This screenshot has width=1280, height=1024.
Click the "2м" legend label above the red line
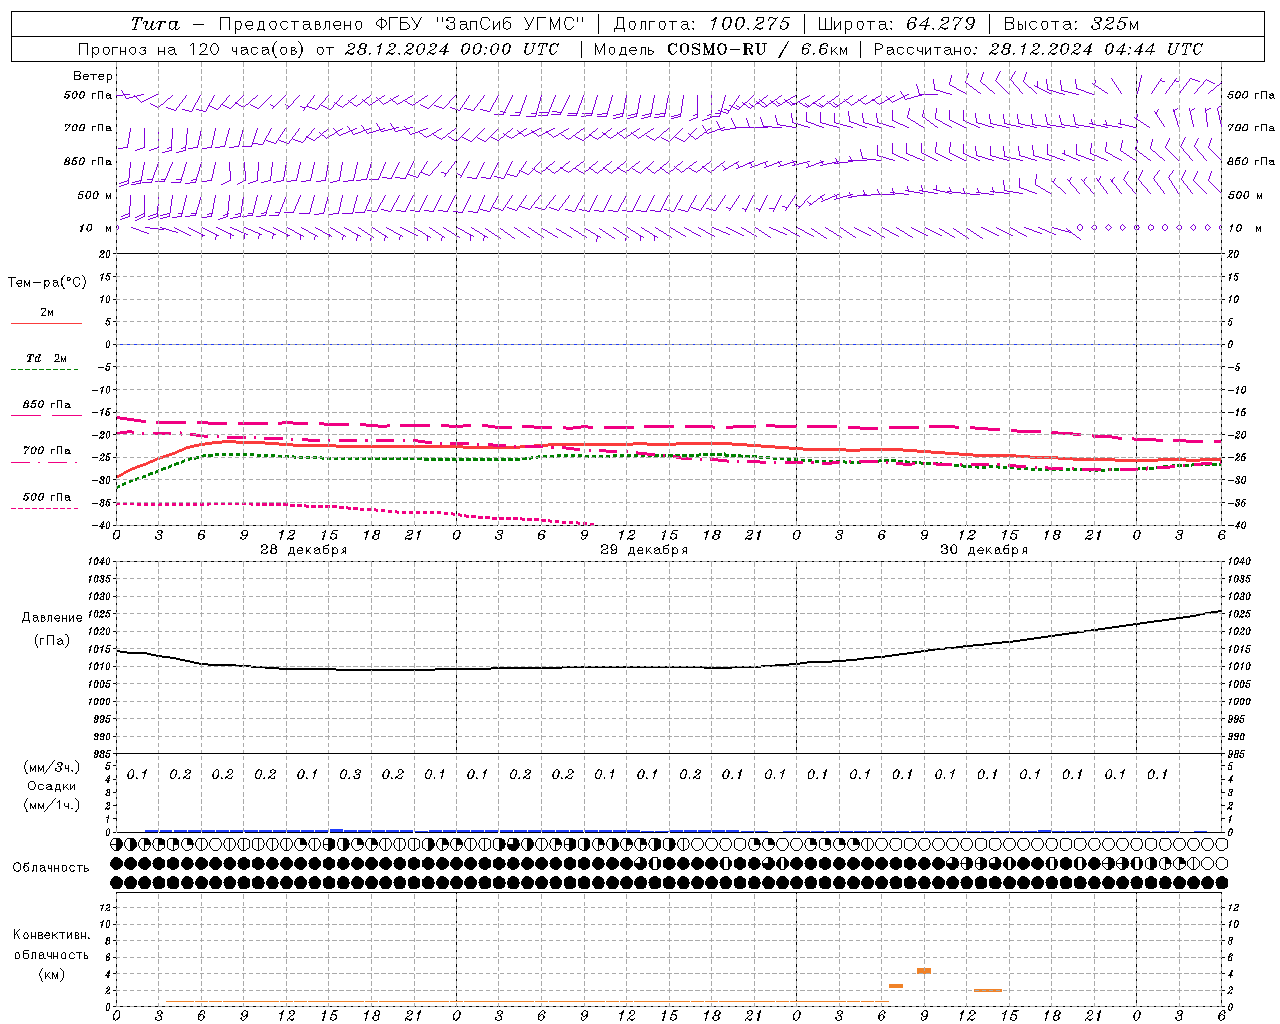(x=47, y=312)
